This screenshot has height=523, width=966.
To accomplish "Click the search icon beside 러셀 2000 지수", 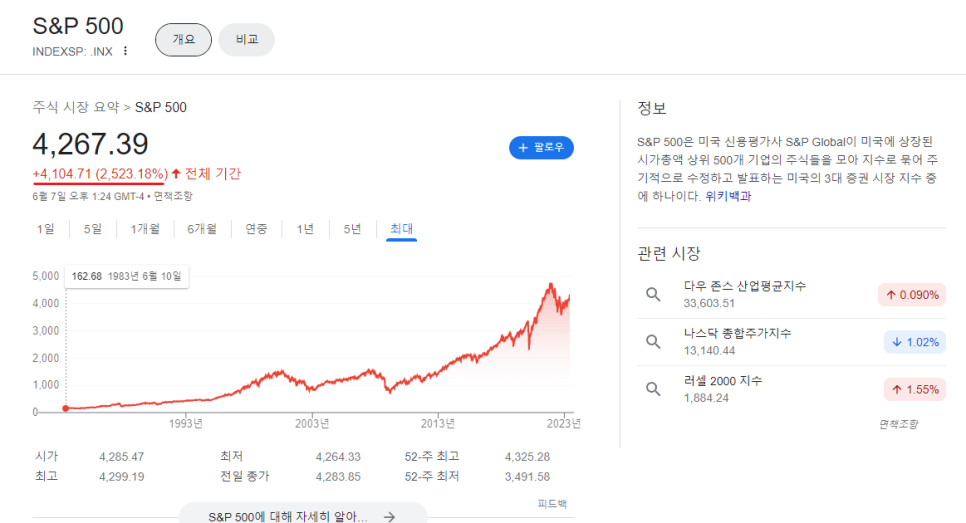I will click(653, 389).
